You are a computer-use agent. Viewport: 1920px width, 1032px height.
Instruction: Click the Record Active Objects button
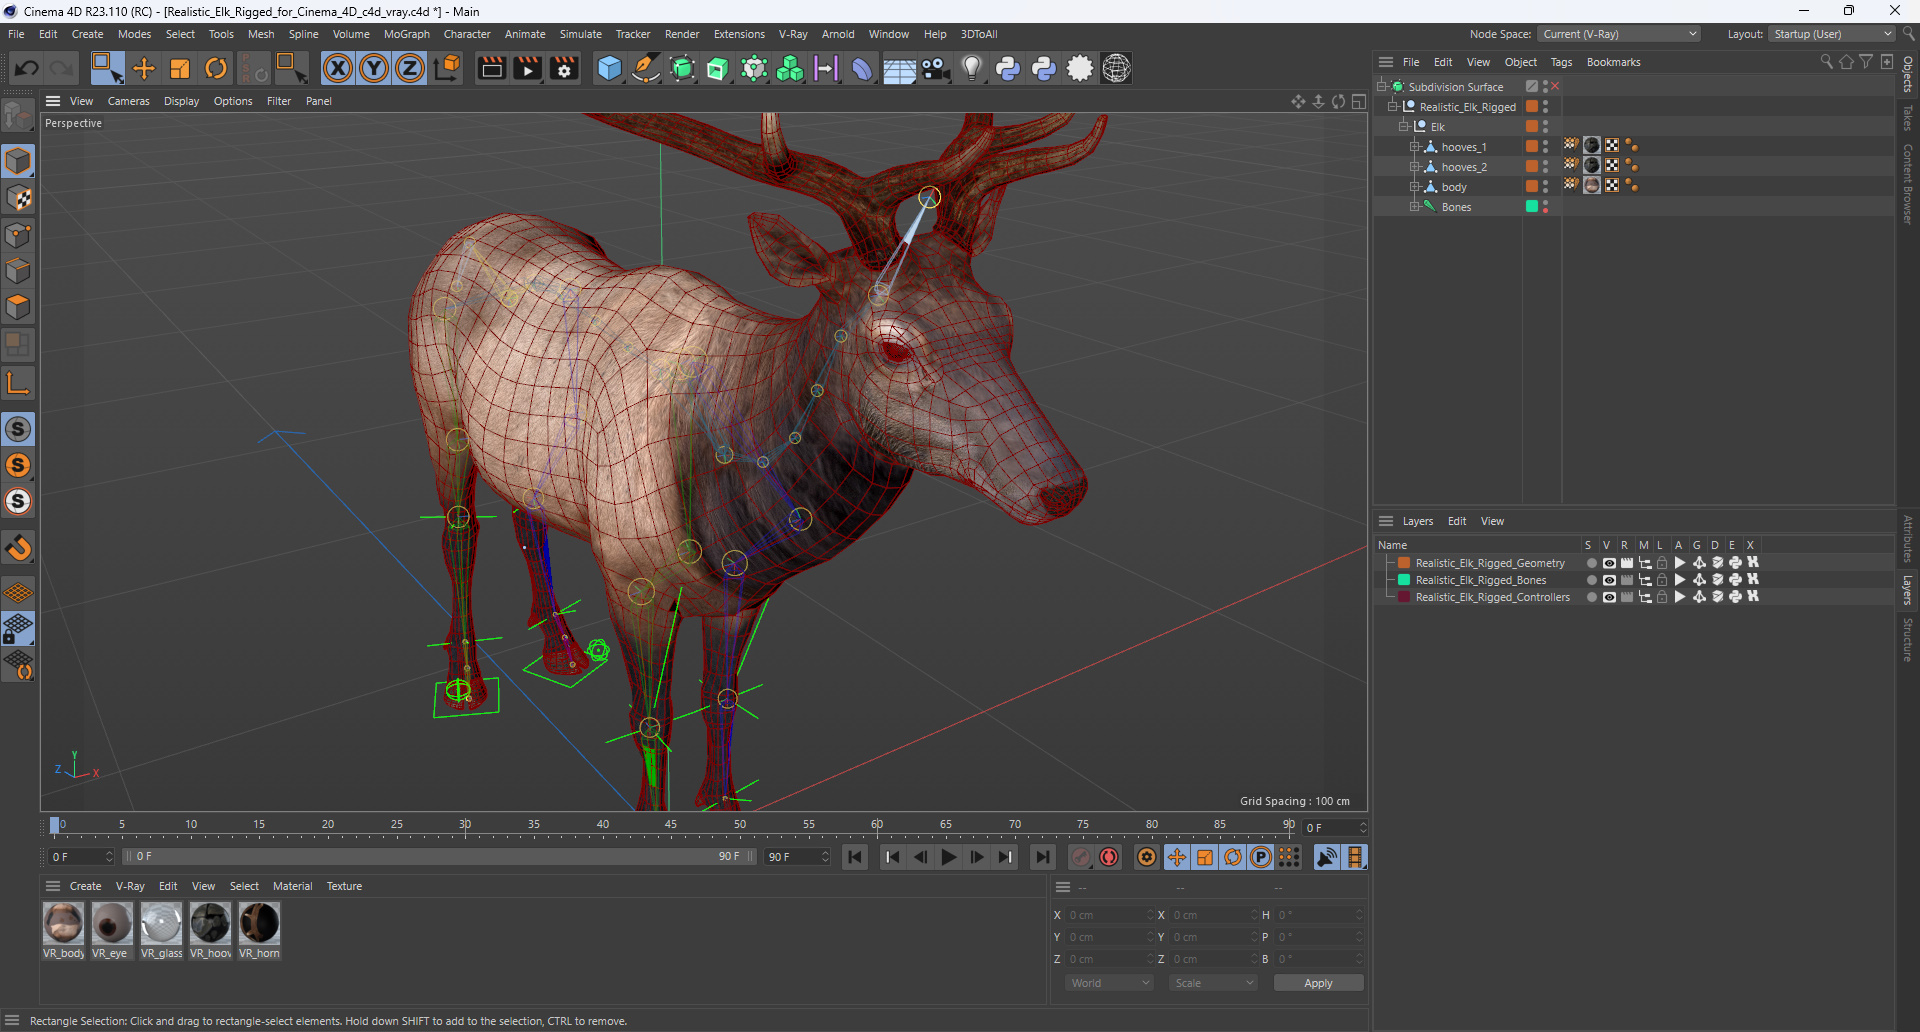(x=1081, y=857)
